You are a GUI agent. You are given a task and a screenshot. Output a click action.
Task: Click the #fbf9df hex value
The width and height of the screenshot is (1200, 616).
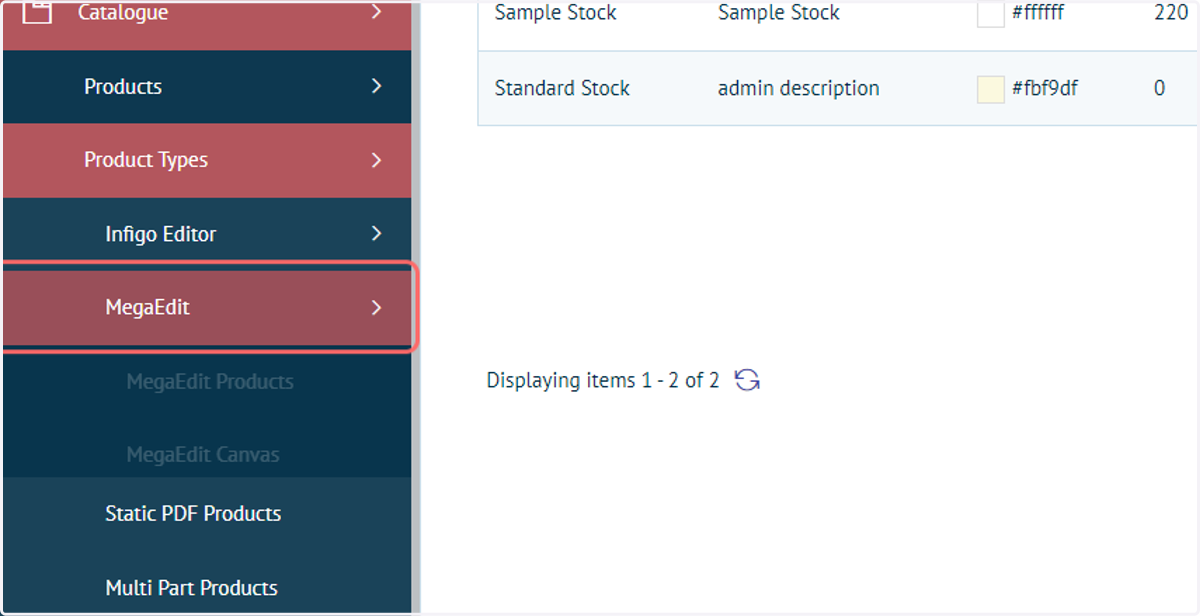click(1044, 88)
